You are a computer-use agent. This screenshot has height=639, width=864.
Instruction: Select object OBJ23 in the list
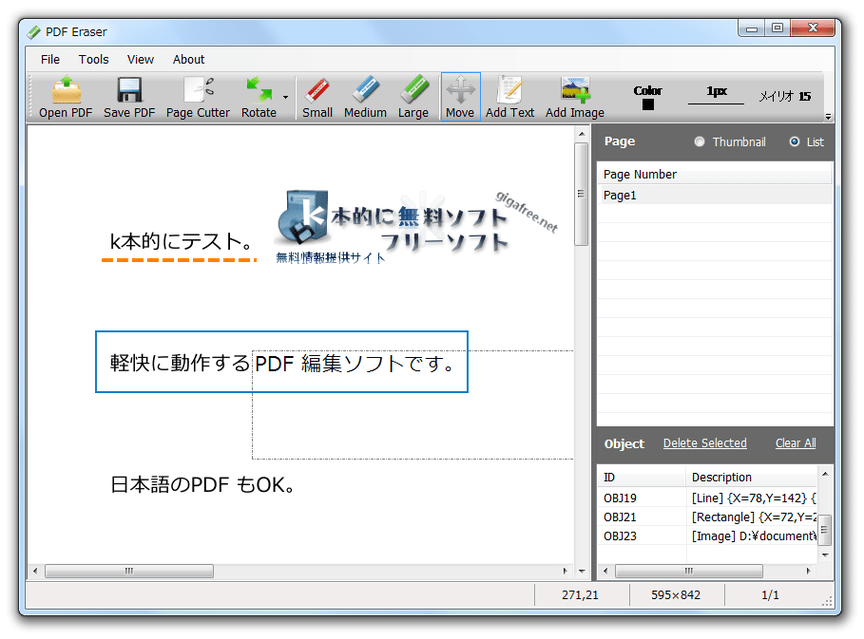coord(620,536)
